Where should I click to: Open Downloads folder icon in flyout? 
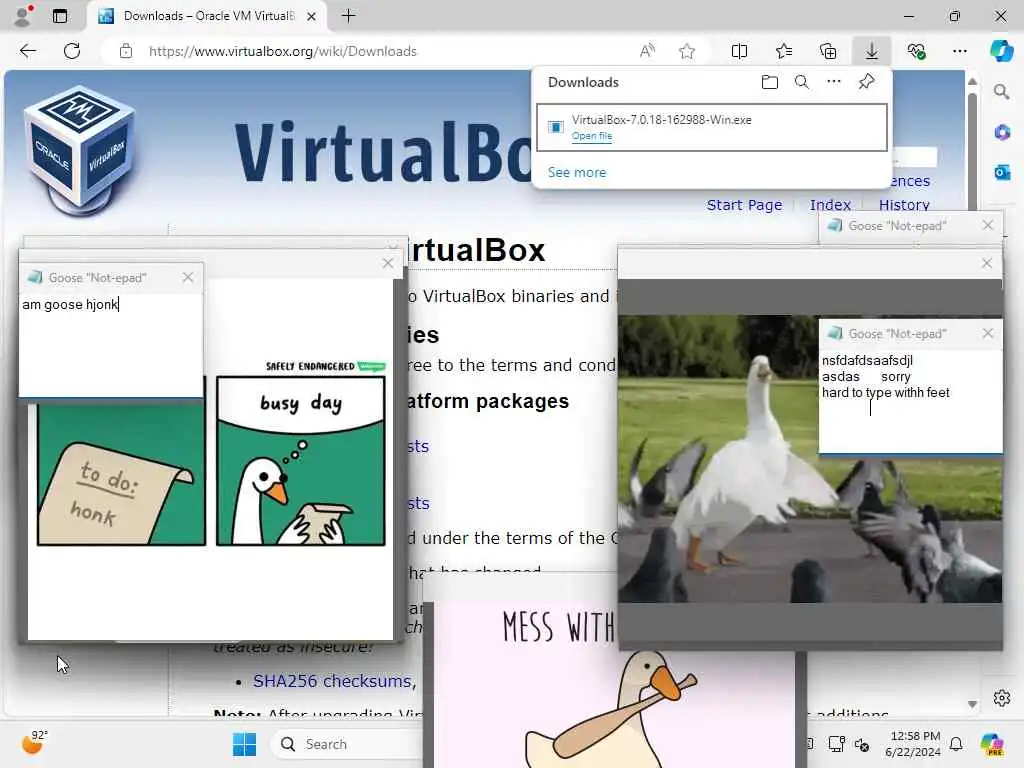point(770,82)
